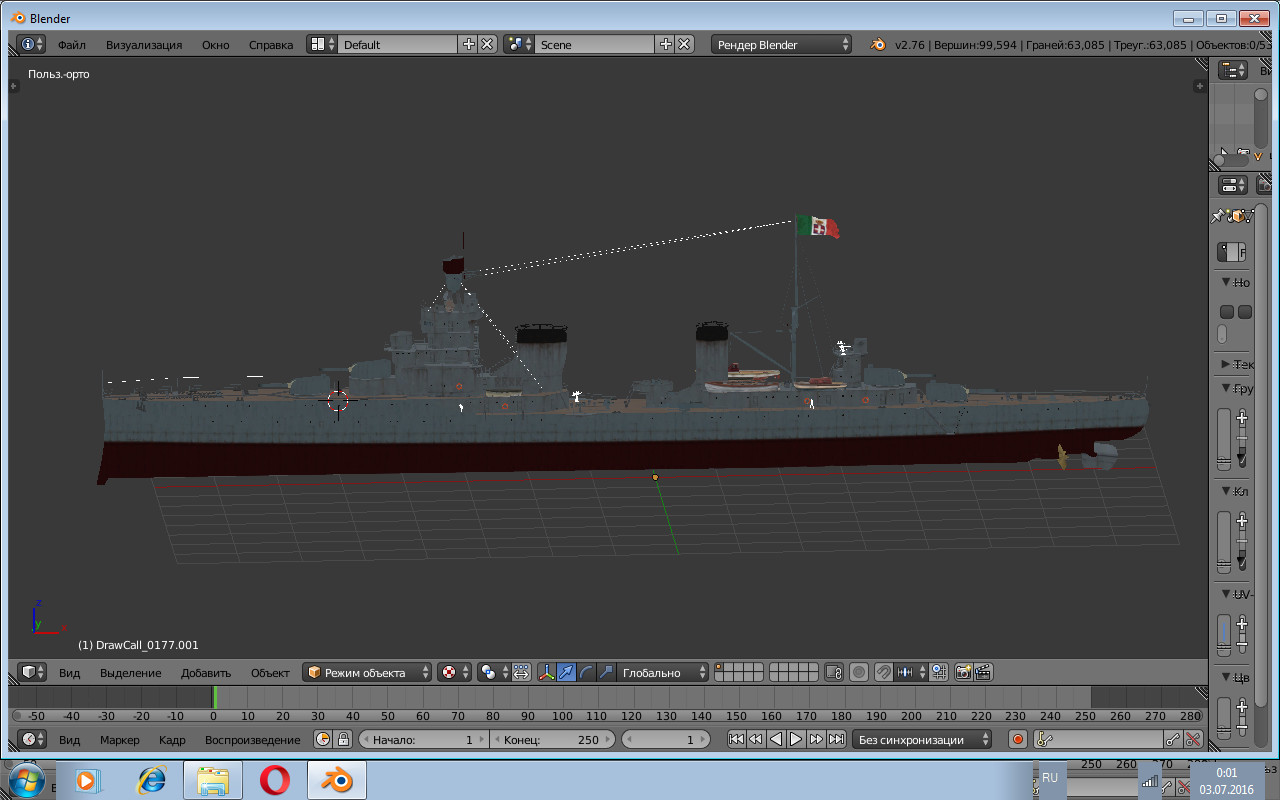This screenshot has width=1280, height=800.
Task: Jump to the last frame
Action: click(836, 739)
